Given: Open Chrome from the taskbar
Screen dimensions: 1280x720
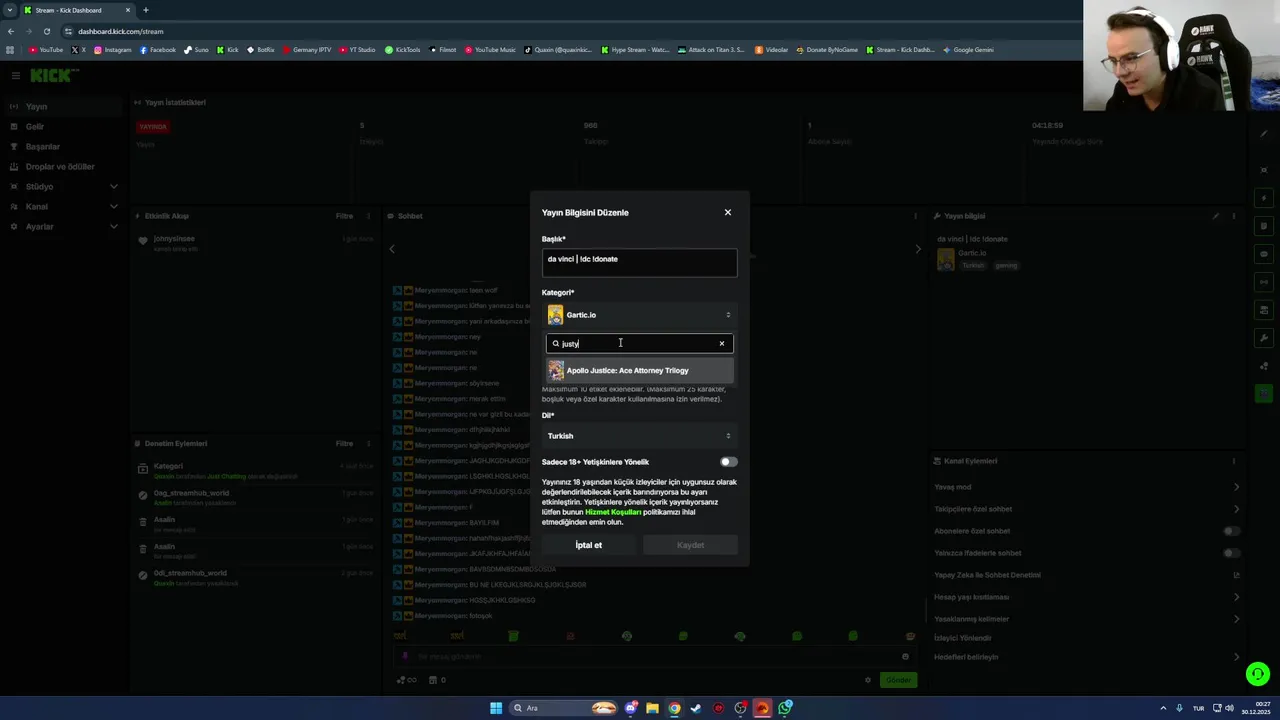Looking at the screenshot, I should 674,708.
